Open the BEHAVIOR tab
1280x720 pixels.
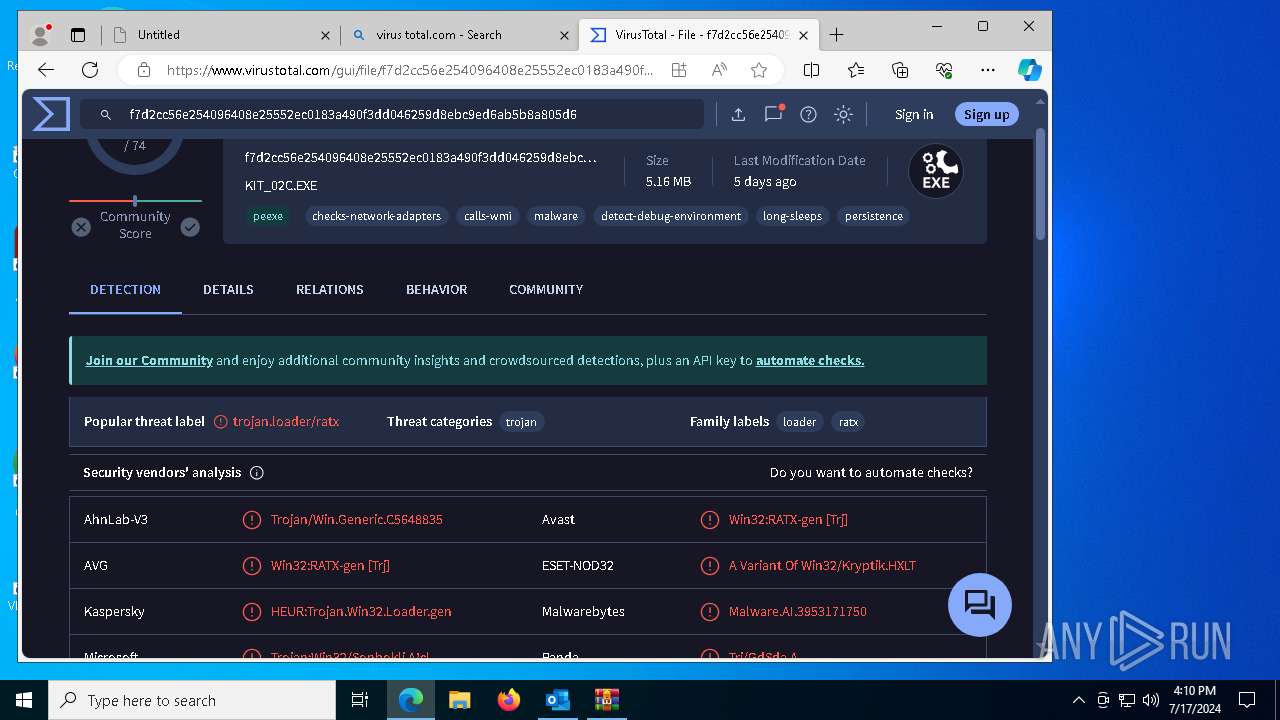point(436,289)
